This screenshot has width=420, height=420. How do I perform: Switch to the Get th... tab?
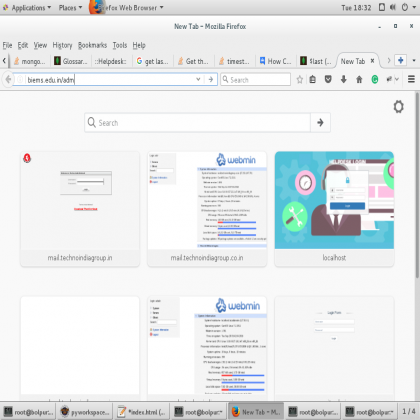[193, 61]
